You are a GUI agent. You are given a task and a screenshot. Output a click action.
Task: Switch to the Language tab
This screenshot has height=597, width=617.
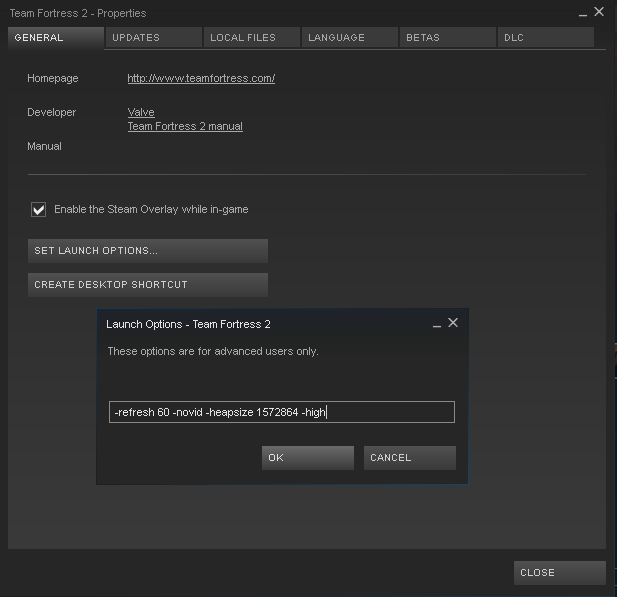click(x=350, y=38)
